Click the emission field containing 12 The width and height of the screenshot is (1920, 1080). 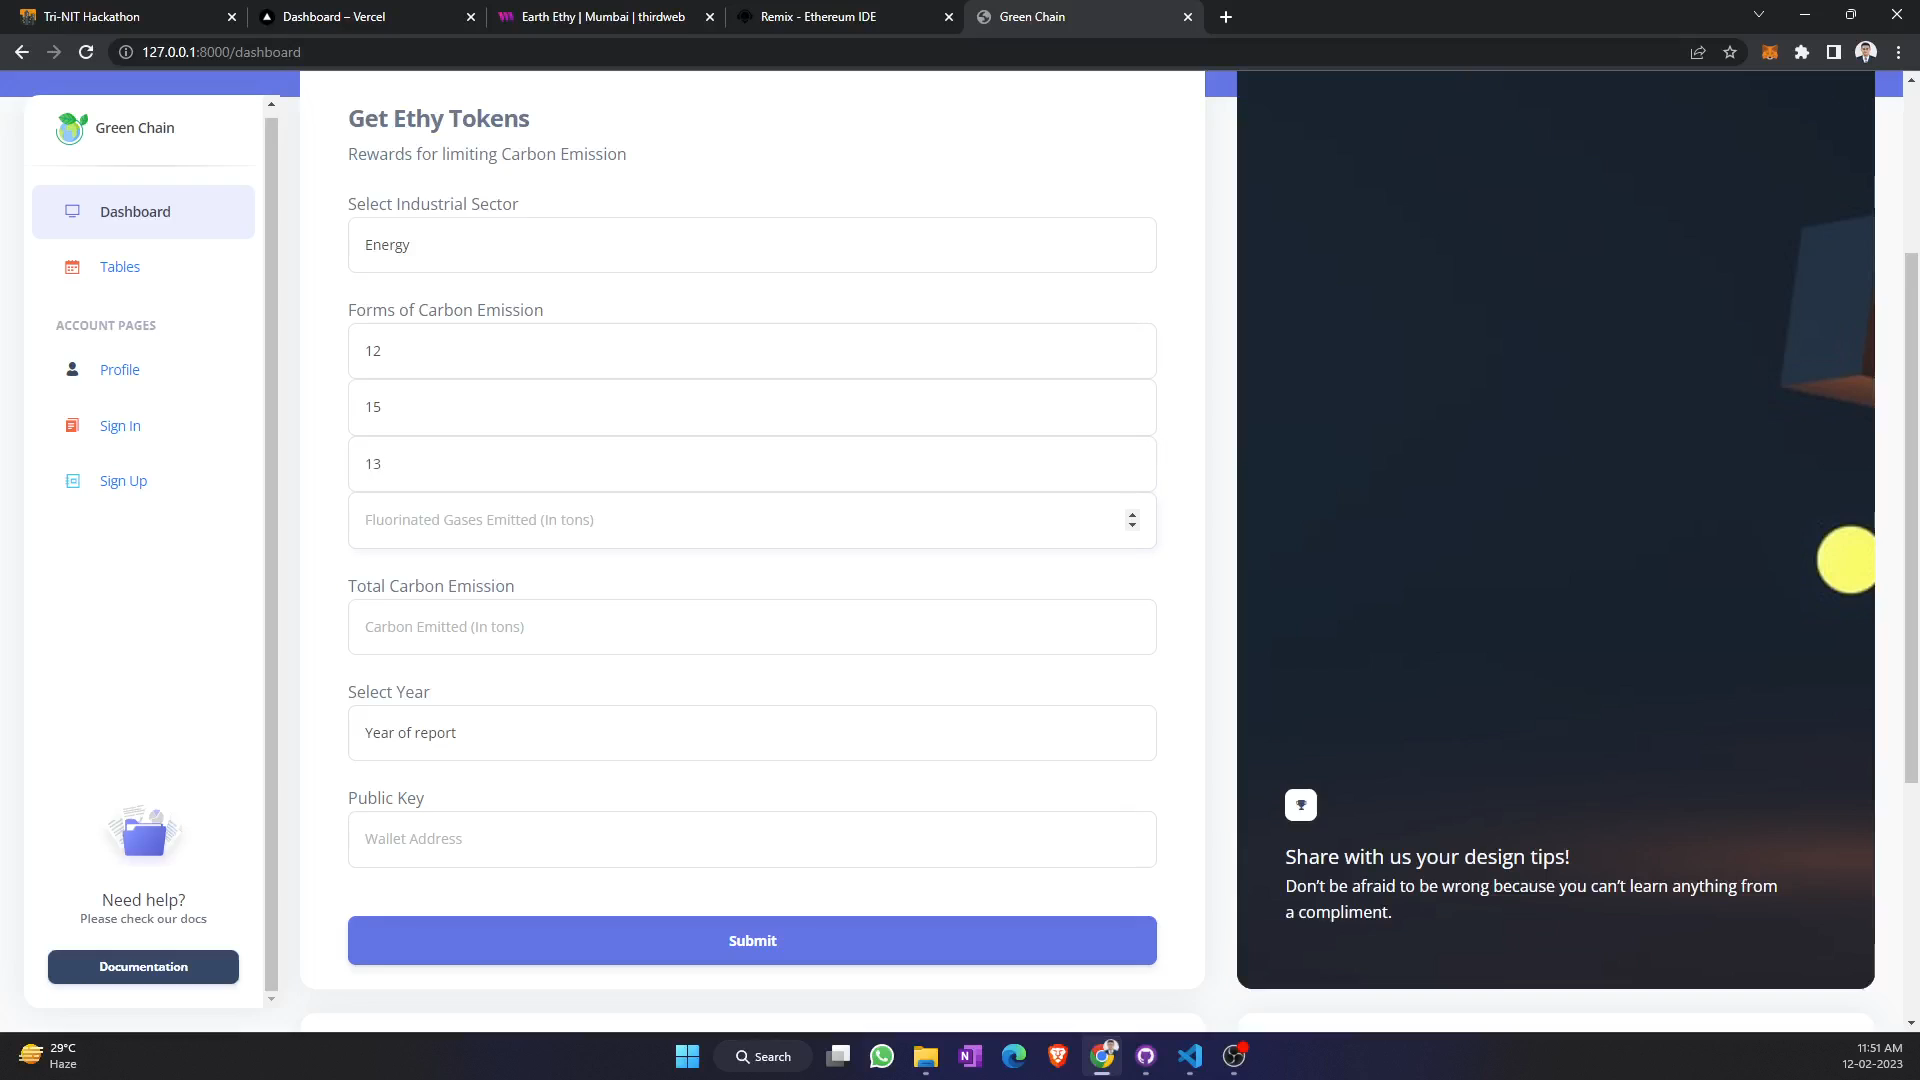752,351
